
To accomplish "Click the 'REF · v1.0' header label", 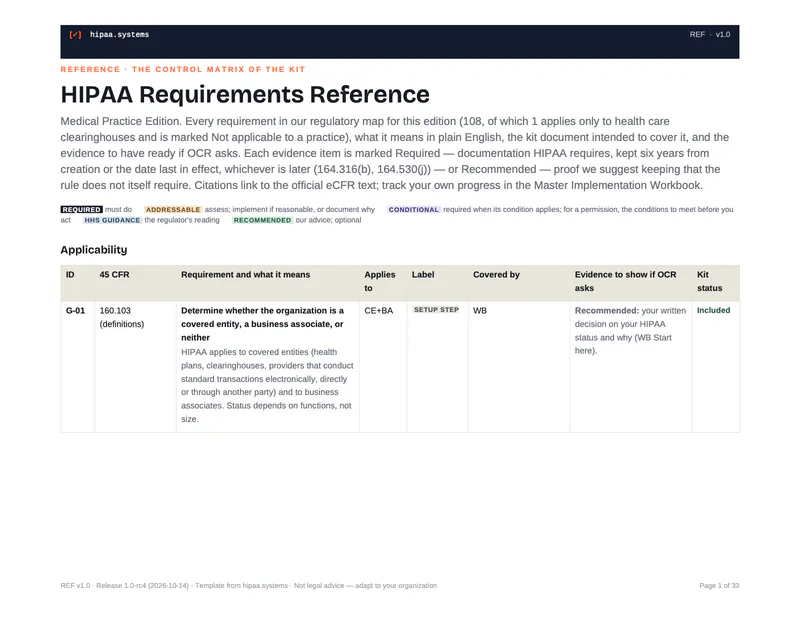I will (x=710, y=35).
